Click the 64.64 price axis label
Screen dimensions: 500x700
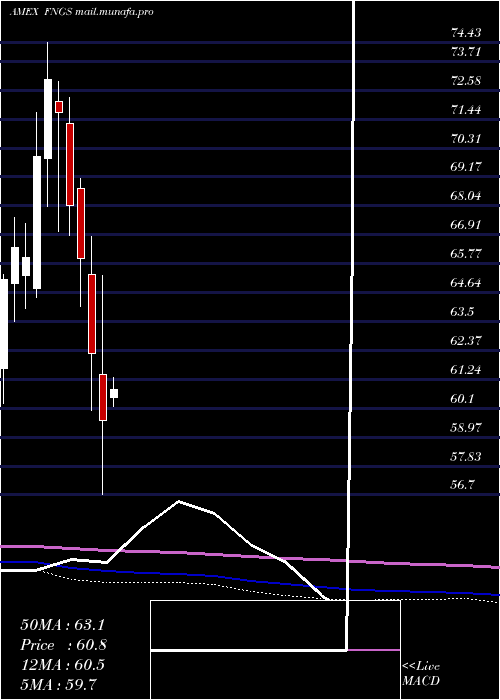coord(466,283)
